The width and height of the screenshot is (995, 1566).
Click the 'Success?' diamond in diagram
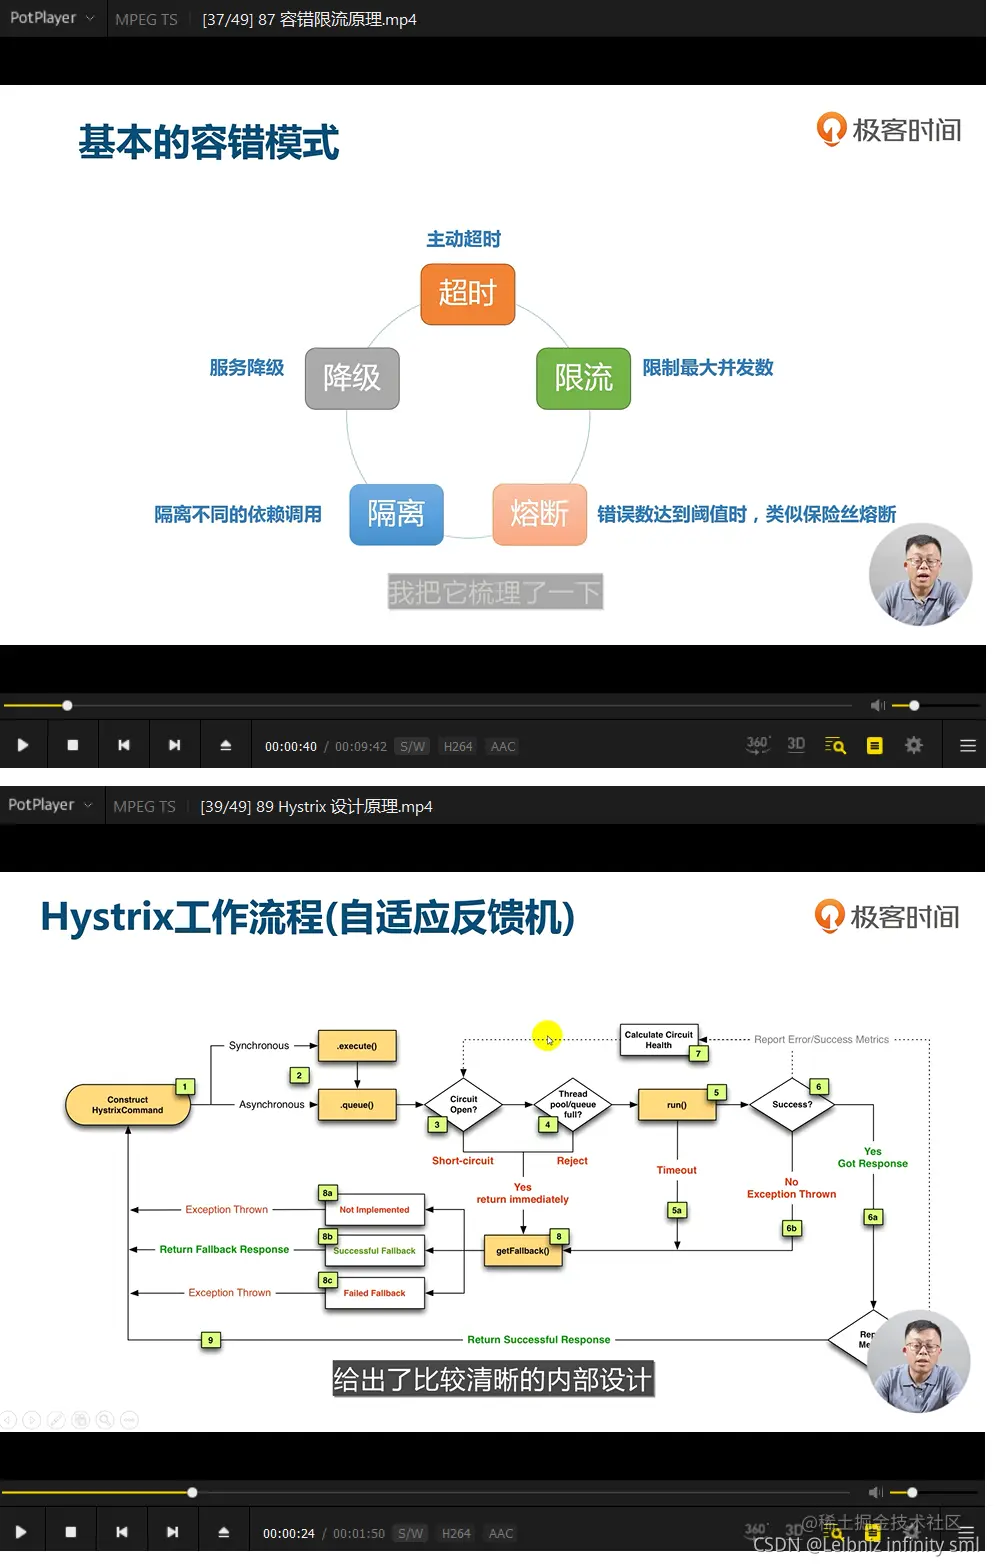tap(792, 1105)
